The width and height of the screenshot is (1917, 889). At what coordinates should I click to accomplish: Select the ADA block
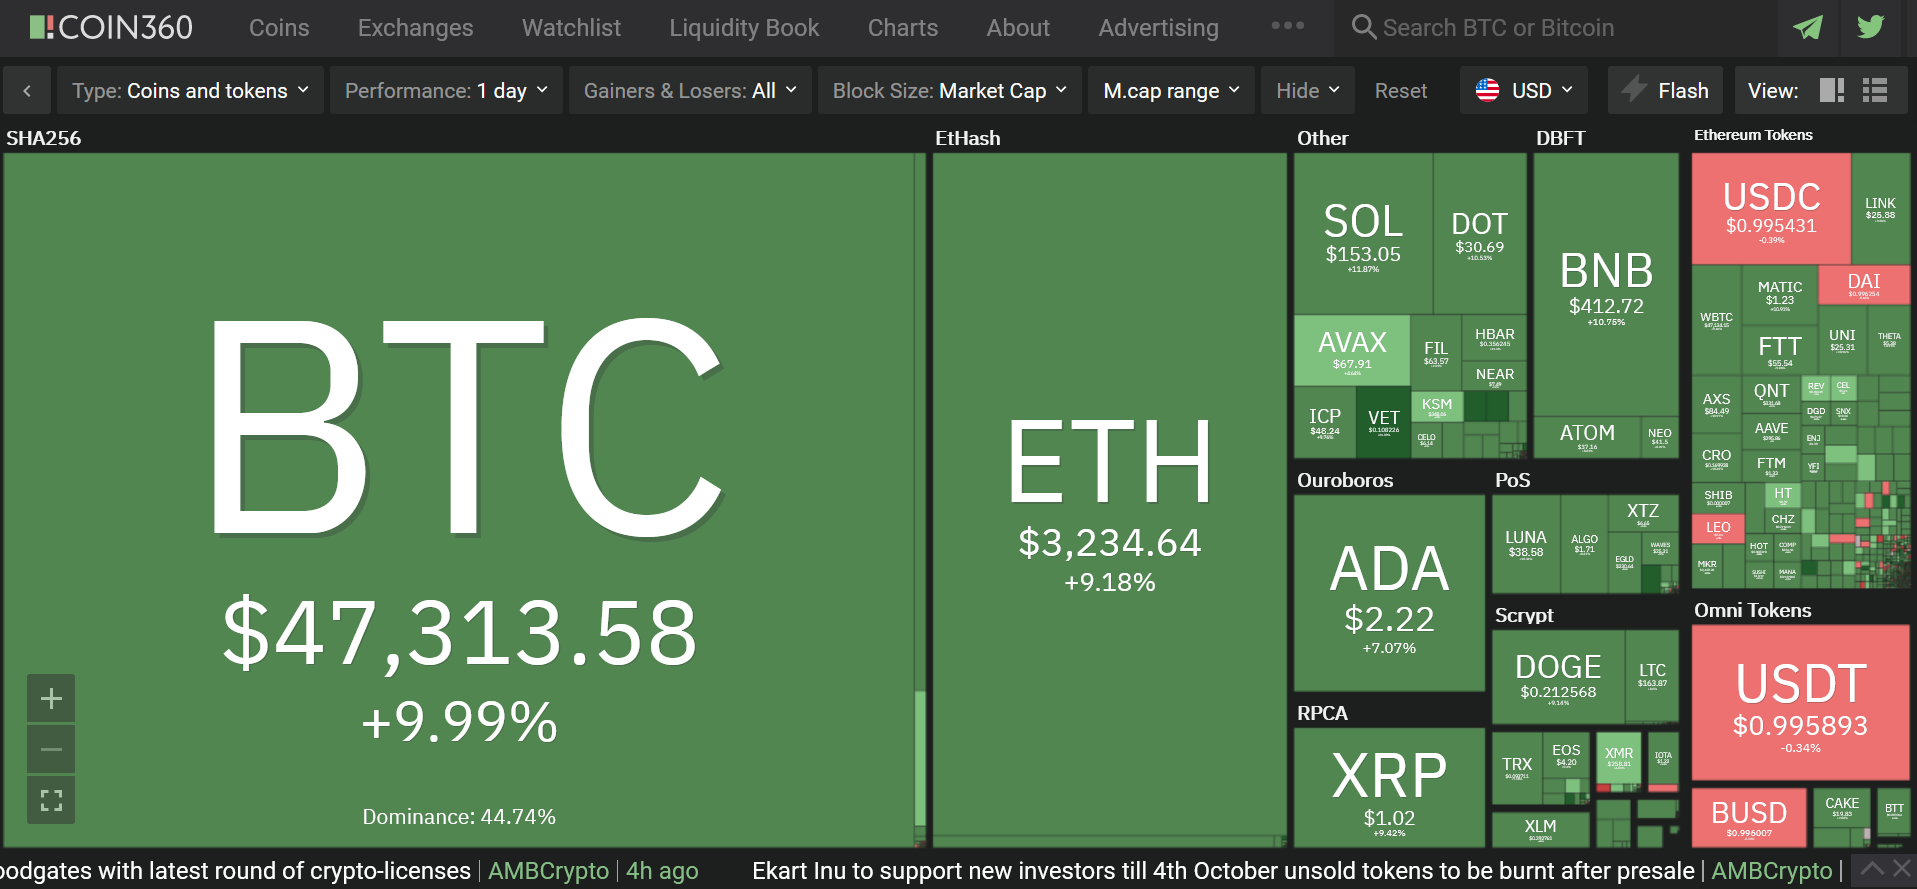tap(1389, 593)
